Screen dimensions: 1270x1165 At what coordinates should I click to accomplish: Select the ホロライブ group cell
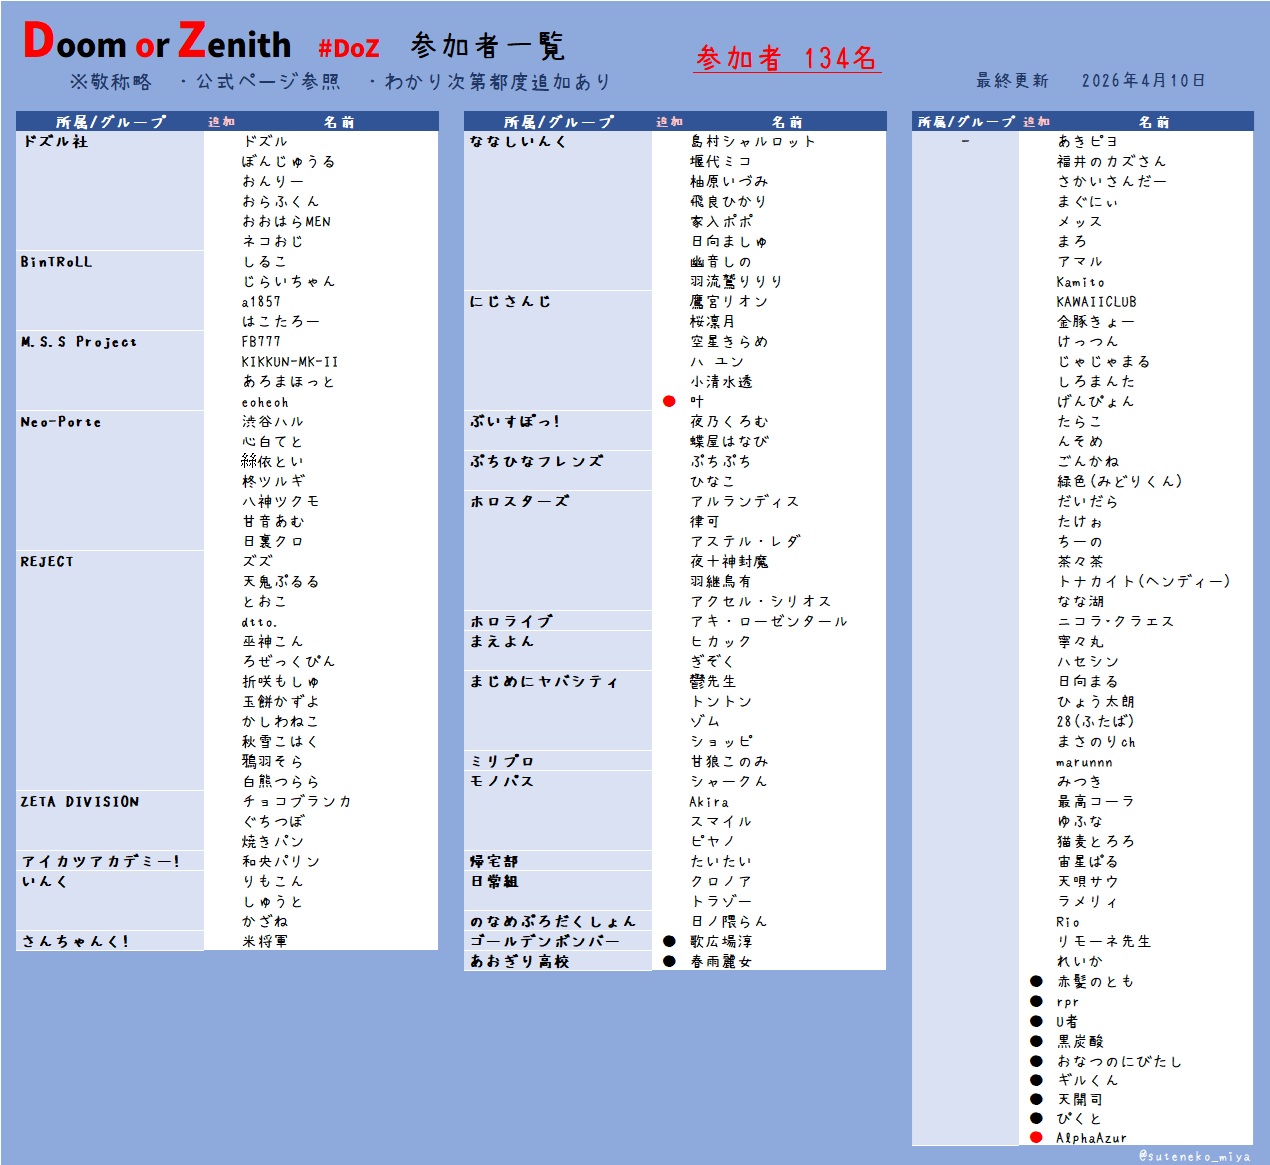point(558,621)
